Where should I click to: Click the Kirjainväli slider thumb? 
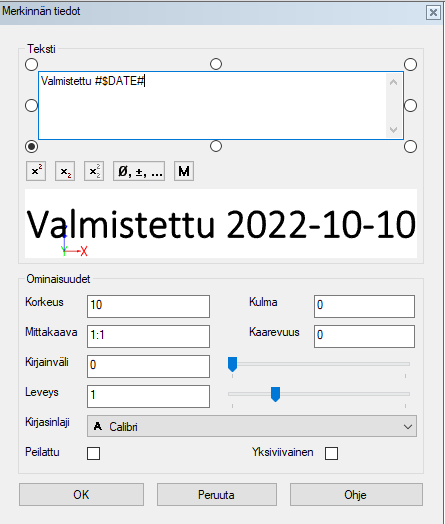233,364
